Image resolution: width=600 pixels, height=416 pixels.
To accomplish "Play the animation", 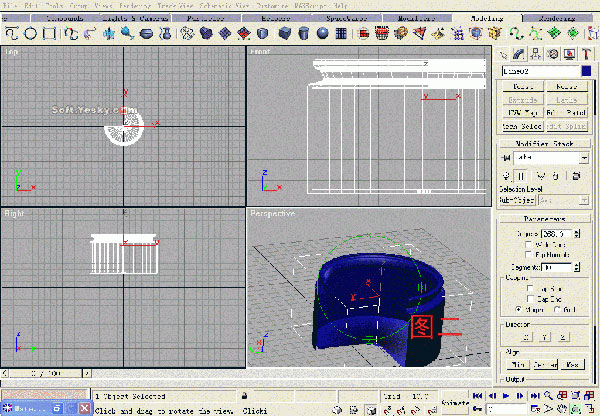I will point(506,395).
